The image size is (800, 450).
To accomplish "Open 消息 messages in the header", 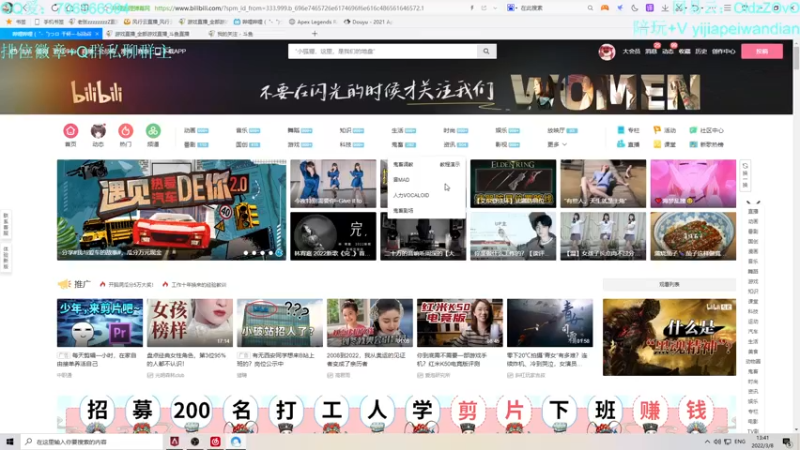I will [x=651, y=52].
